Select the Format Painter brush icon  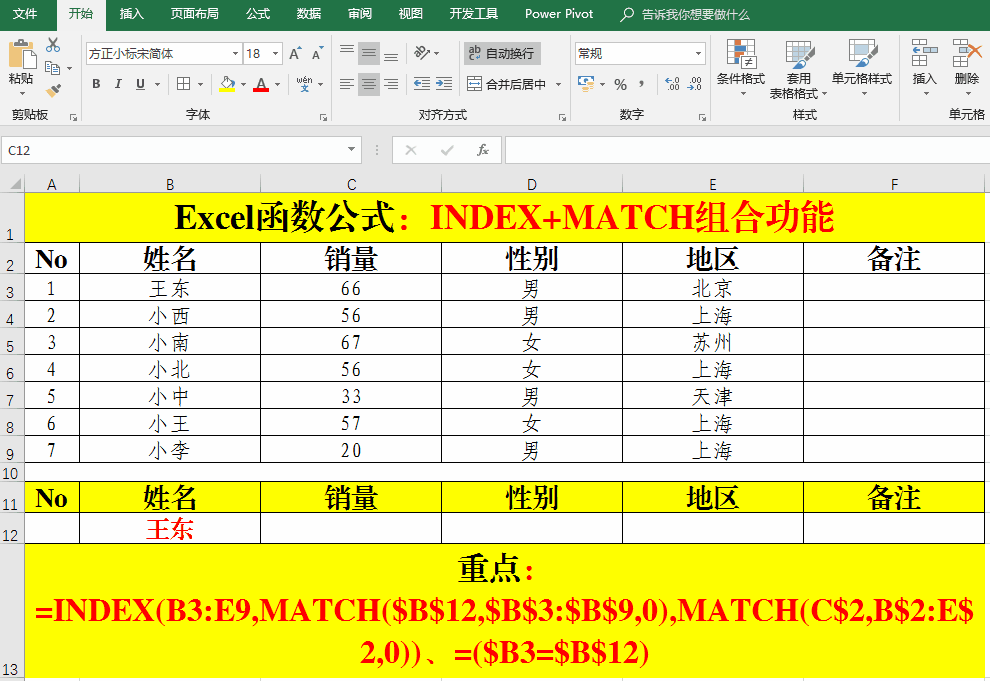pyautogui.click(x=53, y=91)
